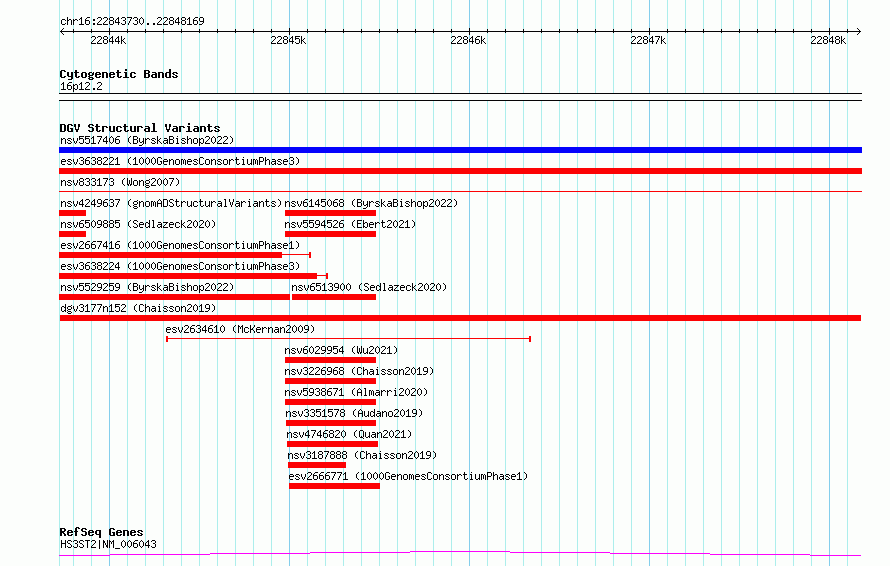Select the red esv3638221 variant bar
This screenshot has height=566, width=890.
click(x=460, y=171)
